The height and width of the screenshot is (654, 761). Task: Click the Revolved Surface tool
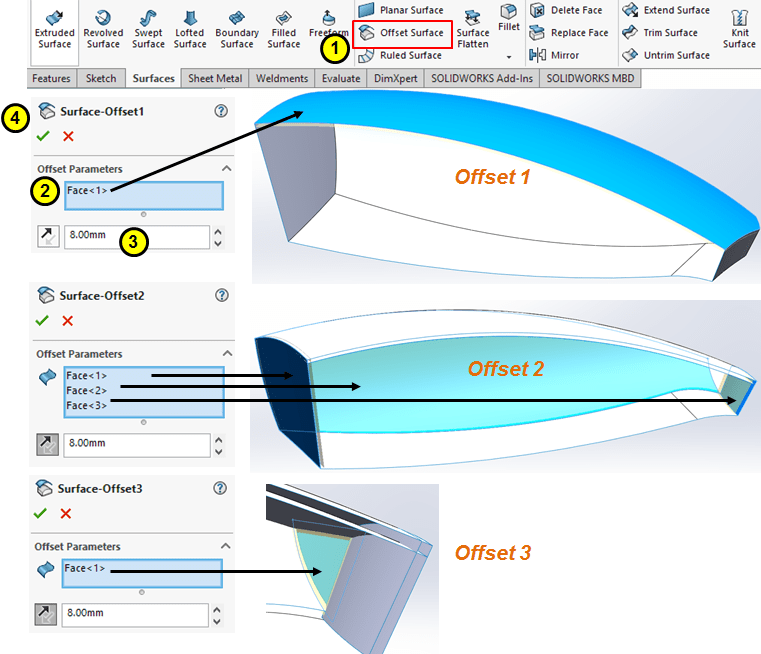click(x=103, y=27)
